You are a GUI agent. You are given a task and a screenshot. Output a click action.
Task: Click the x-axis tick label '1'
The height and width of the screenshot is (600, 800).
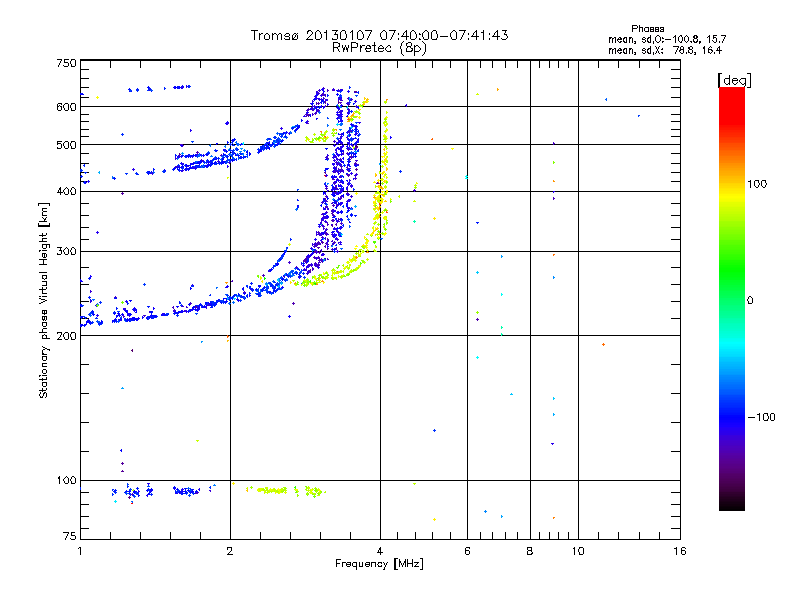point(80,551)
